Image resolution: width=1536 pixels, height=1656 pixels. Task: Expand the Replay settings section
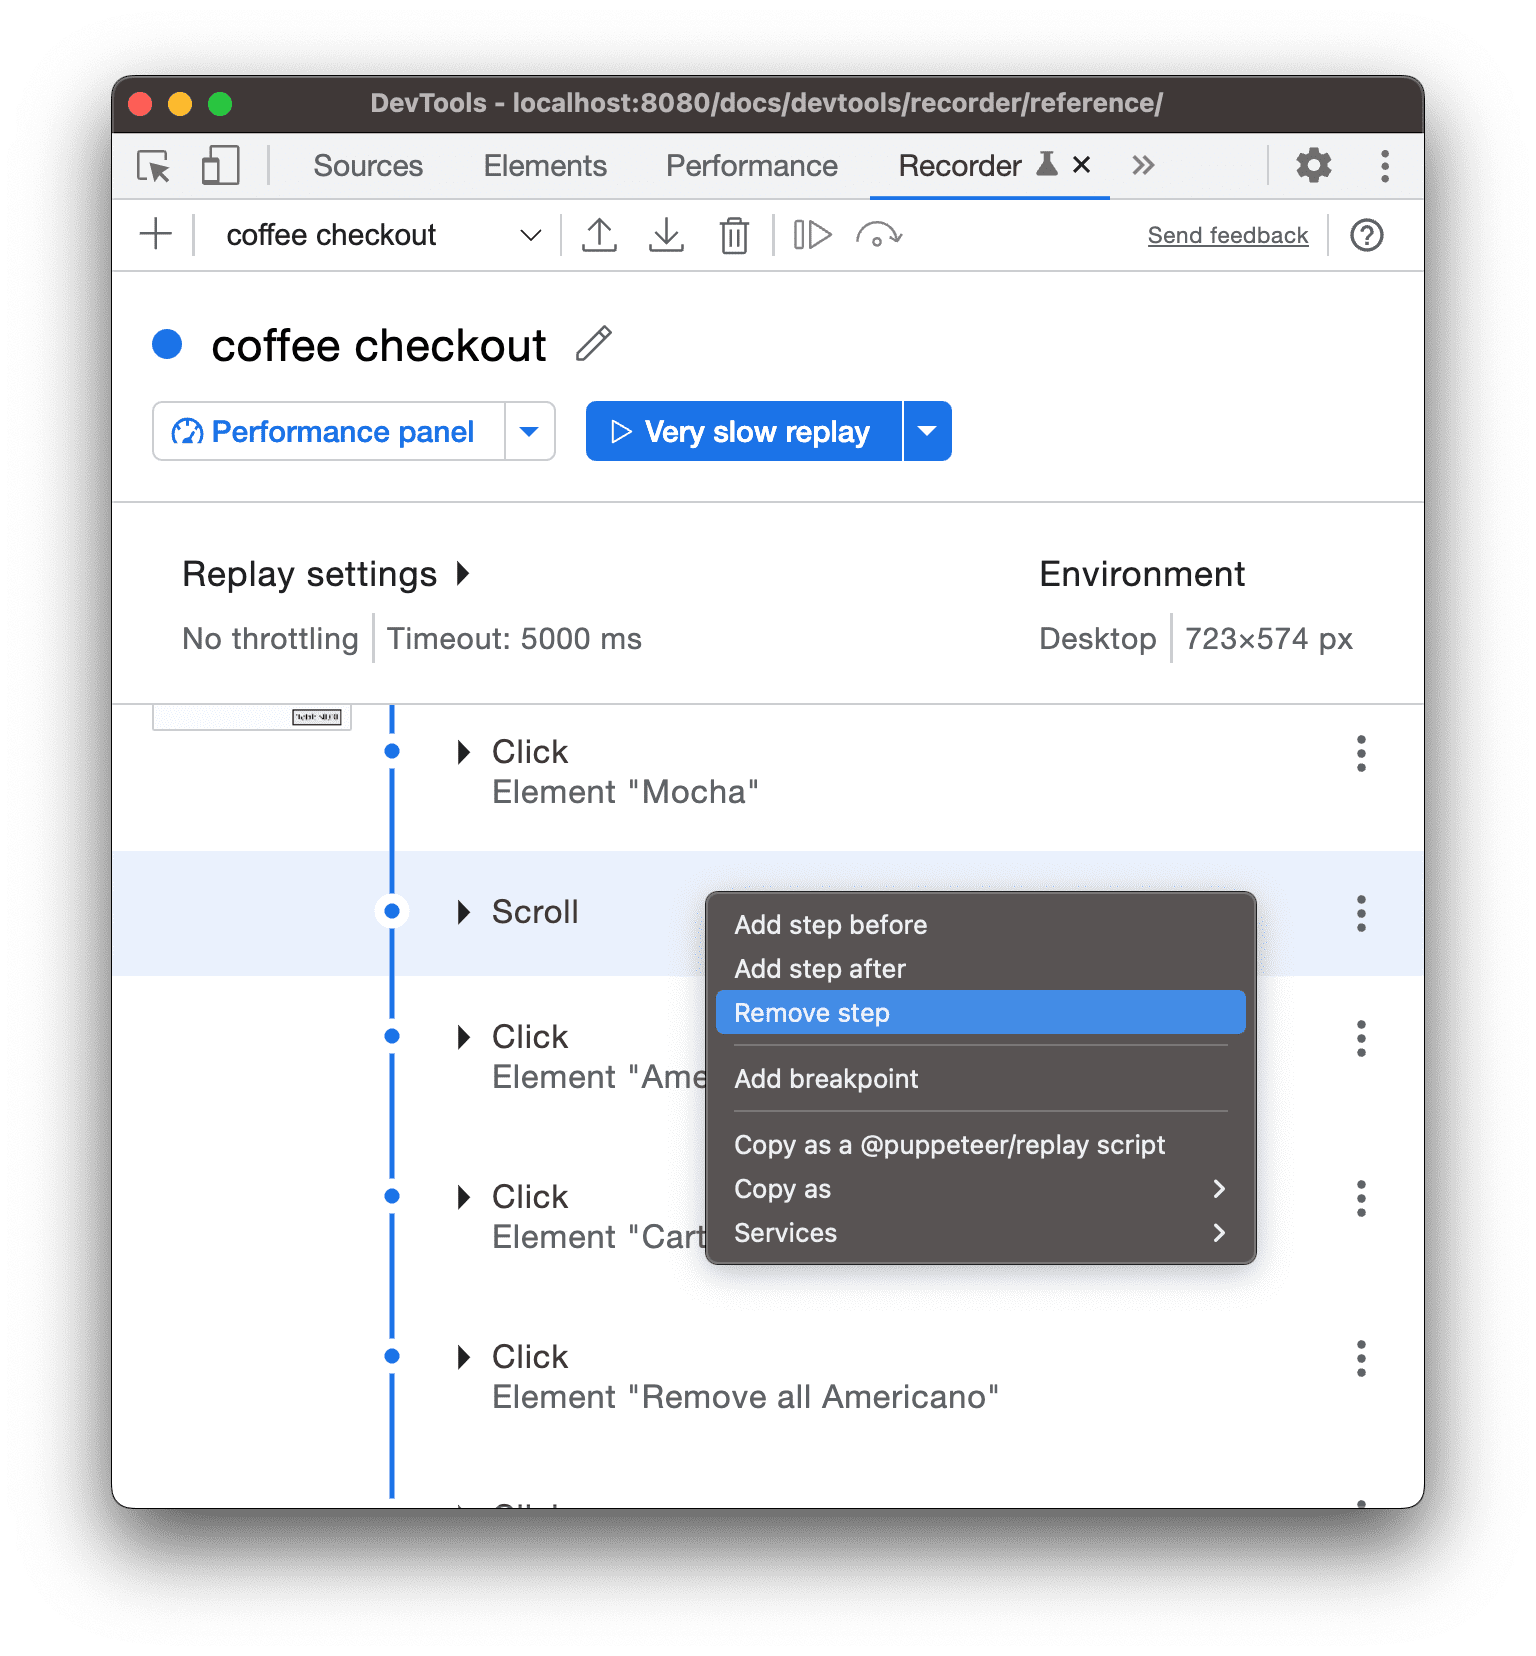pyautogui.click(x=463, y=574)
